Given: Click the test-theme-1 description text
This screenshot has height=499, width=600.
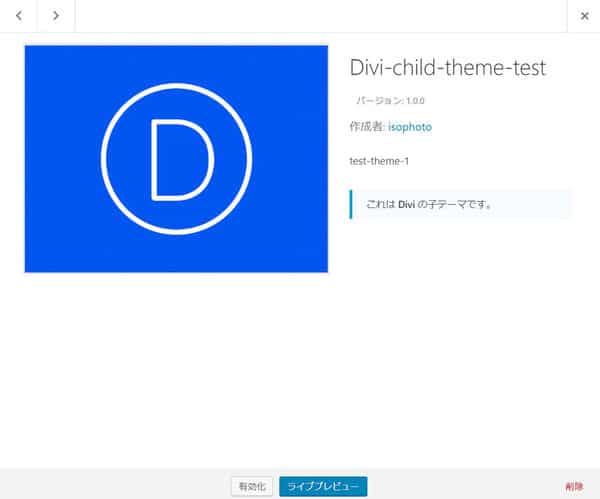Looking at the screenshot, I should tap(379, 161).
